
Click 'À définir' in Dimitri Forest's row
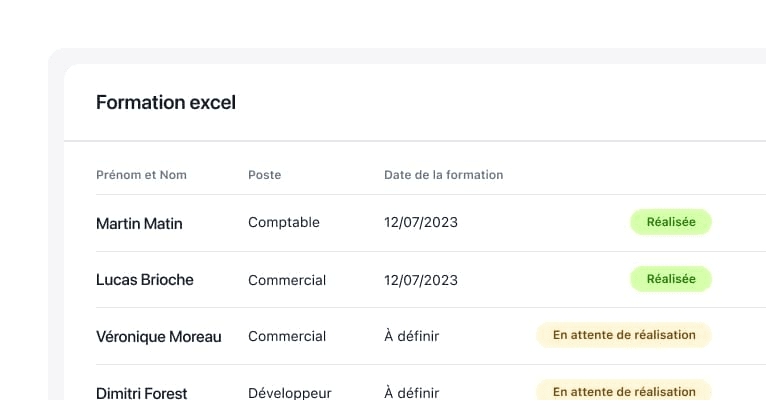[411, 393]
